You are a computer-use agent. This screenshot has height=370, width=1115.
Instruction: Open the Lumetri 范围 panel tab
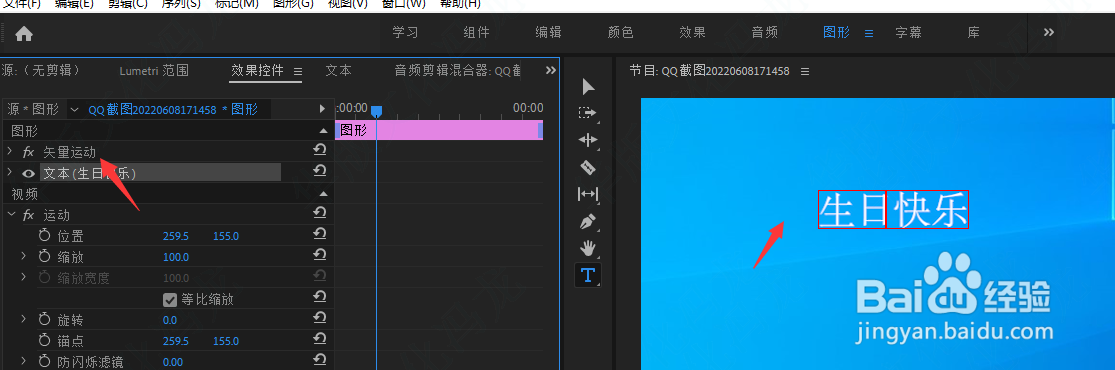tap(154, 70)
